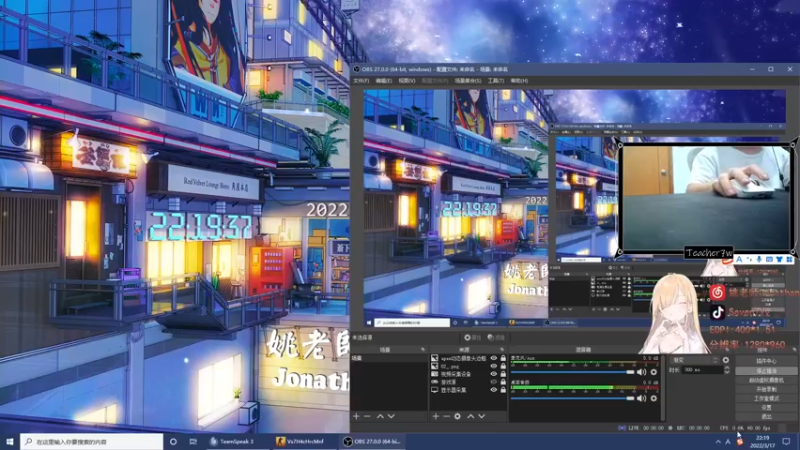Screen dimensions: 800x450
Task: Open the Windows Start menu
Action: (x=10, y=441)
